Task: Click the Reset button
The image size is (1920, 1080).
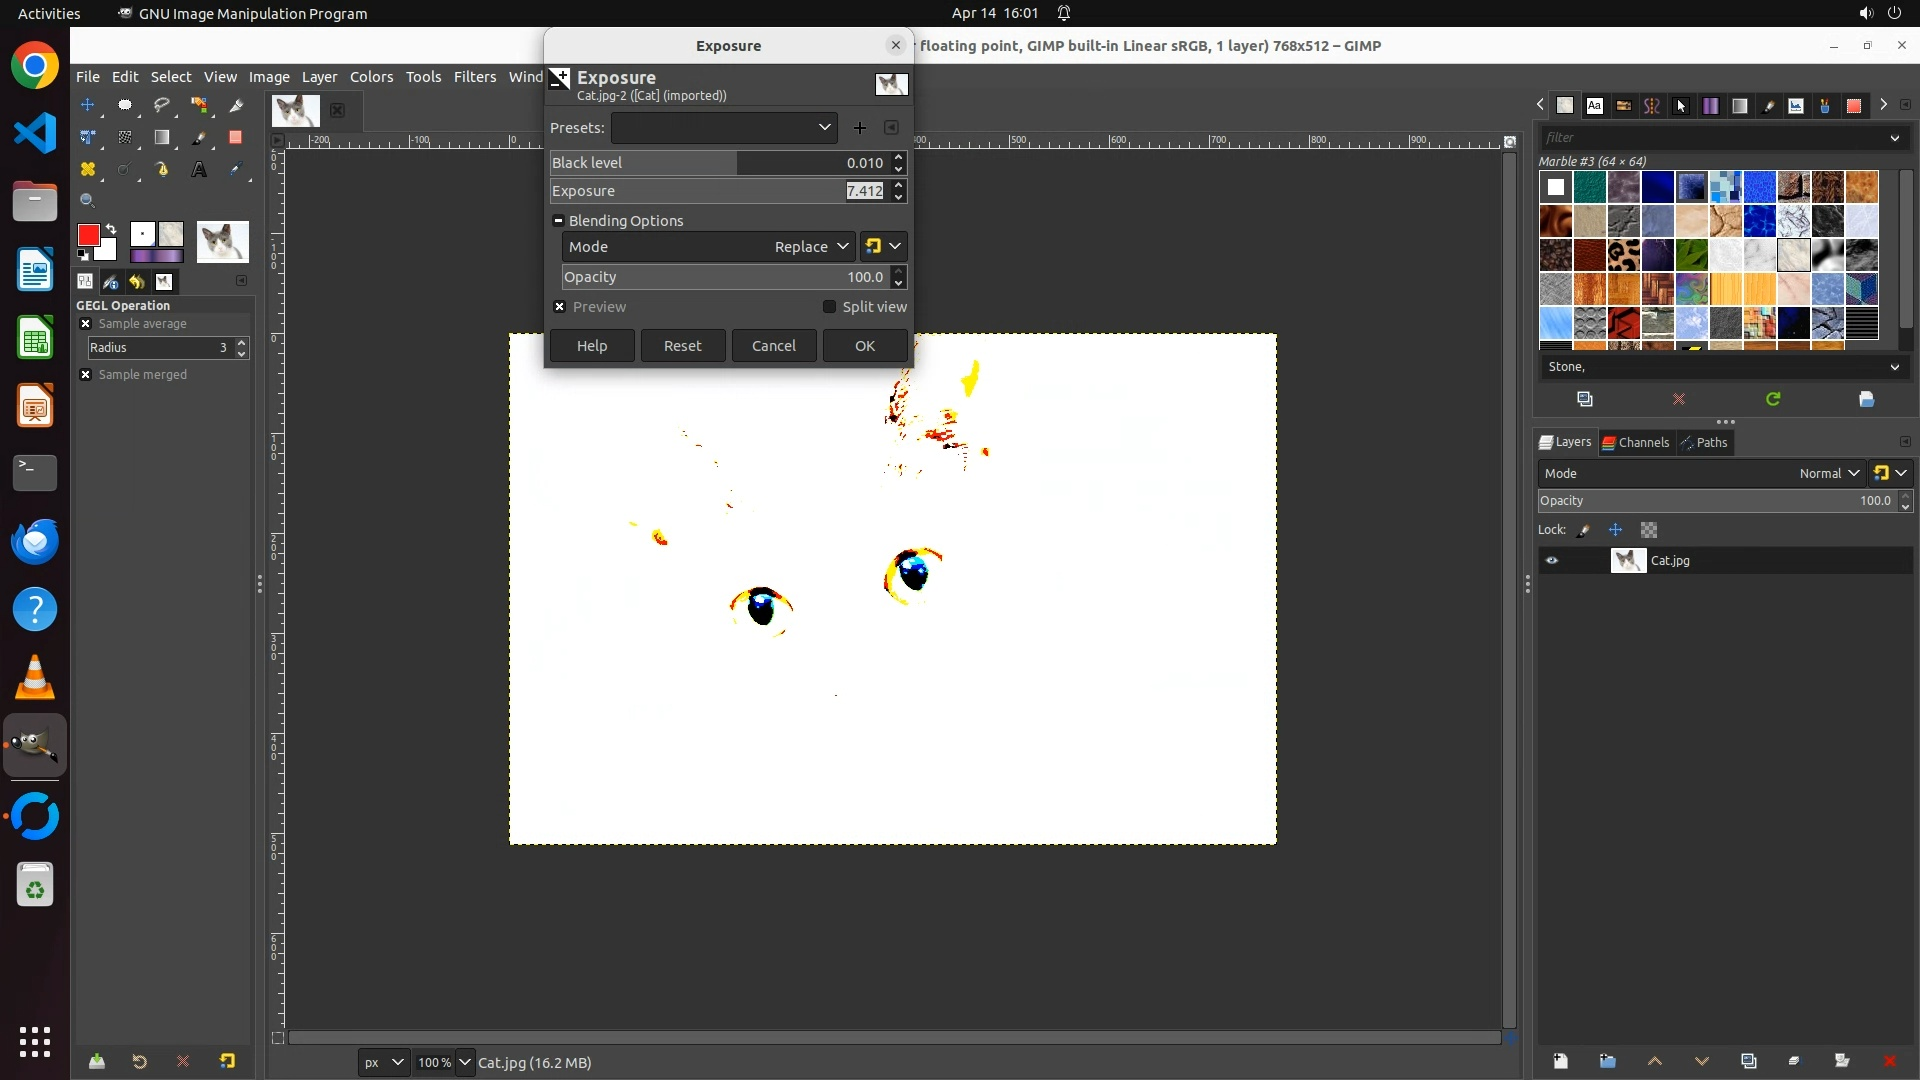Action: pyautogui.click(x=683, y=346)
